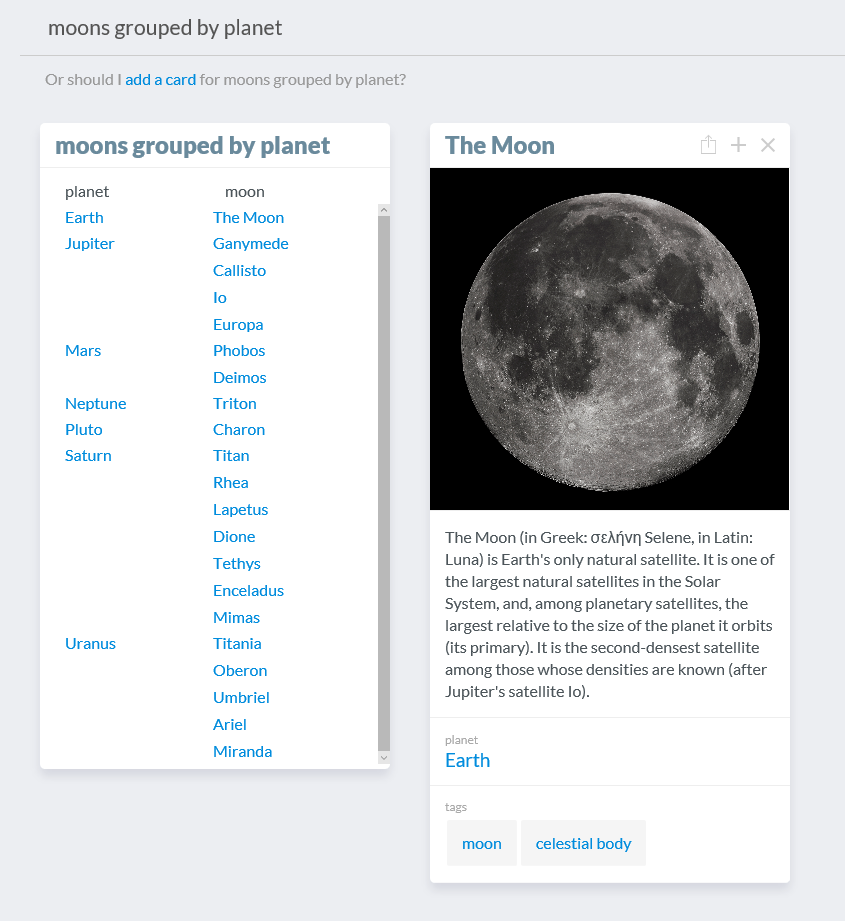Open the Europa moon link
This screenshot has width=845, height=921.
tap(238, 324)
